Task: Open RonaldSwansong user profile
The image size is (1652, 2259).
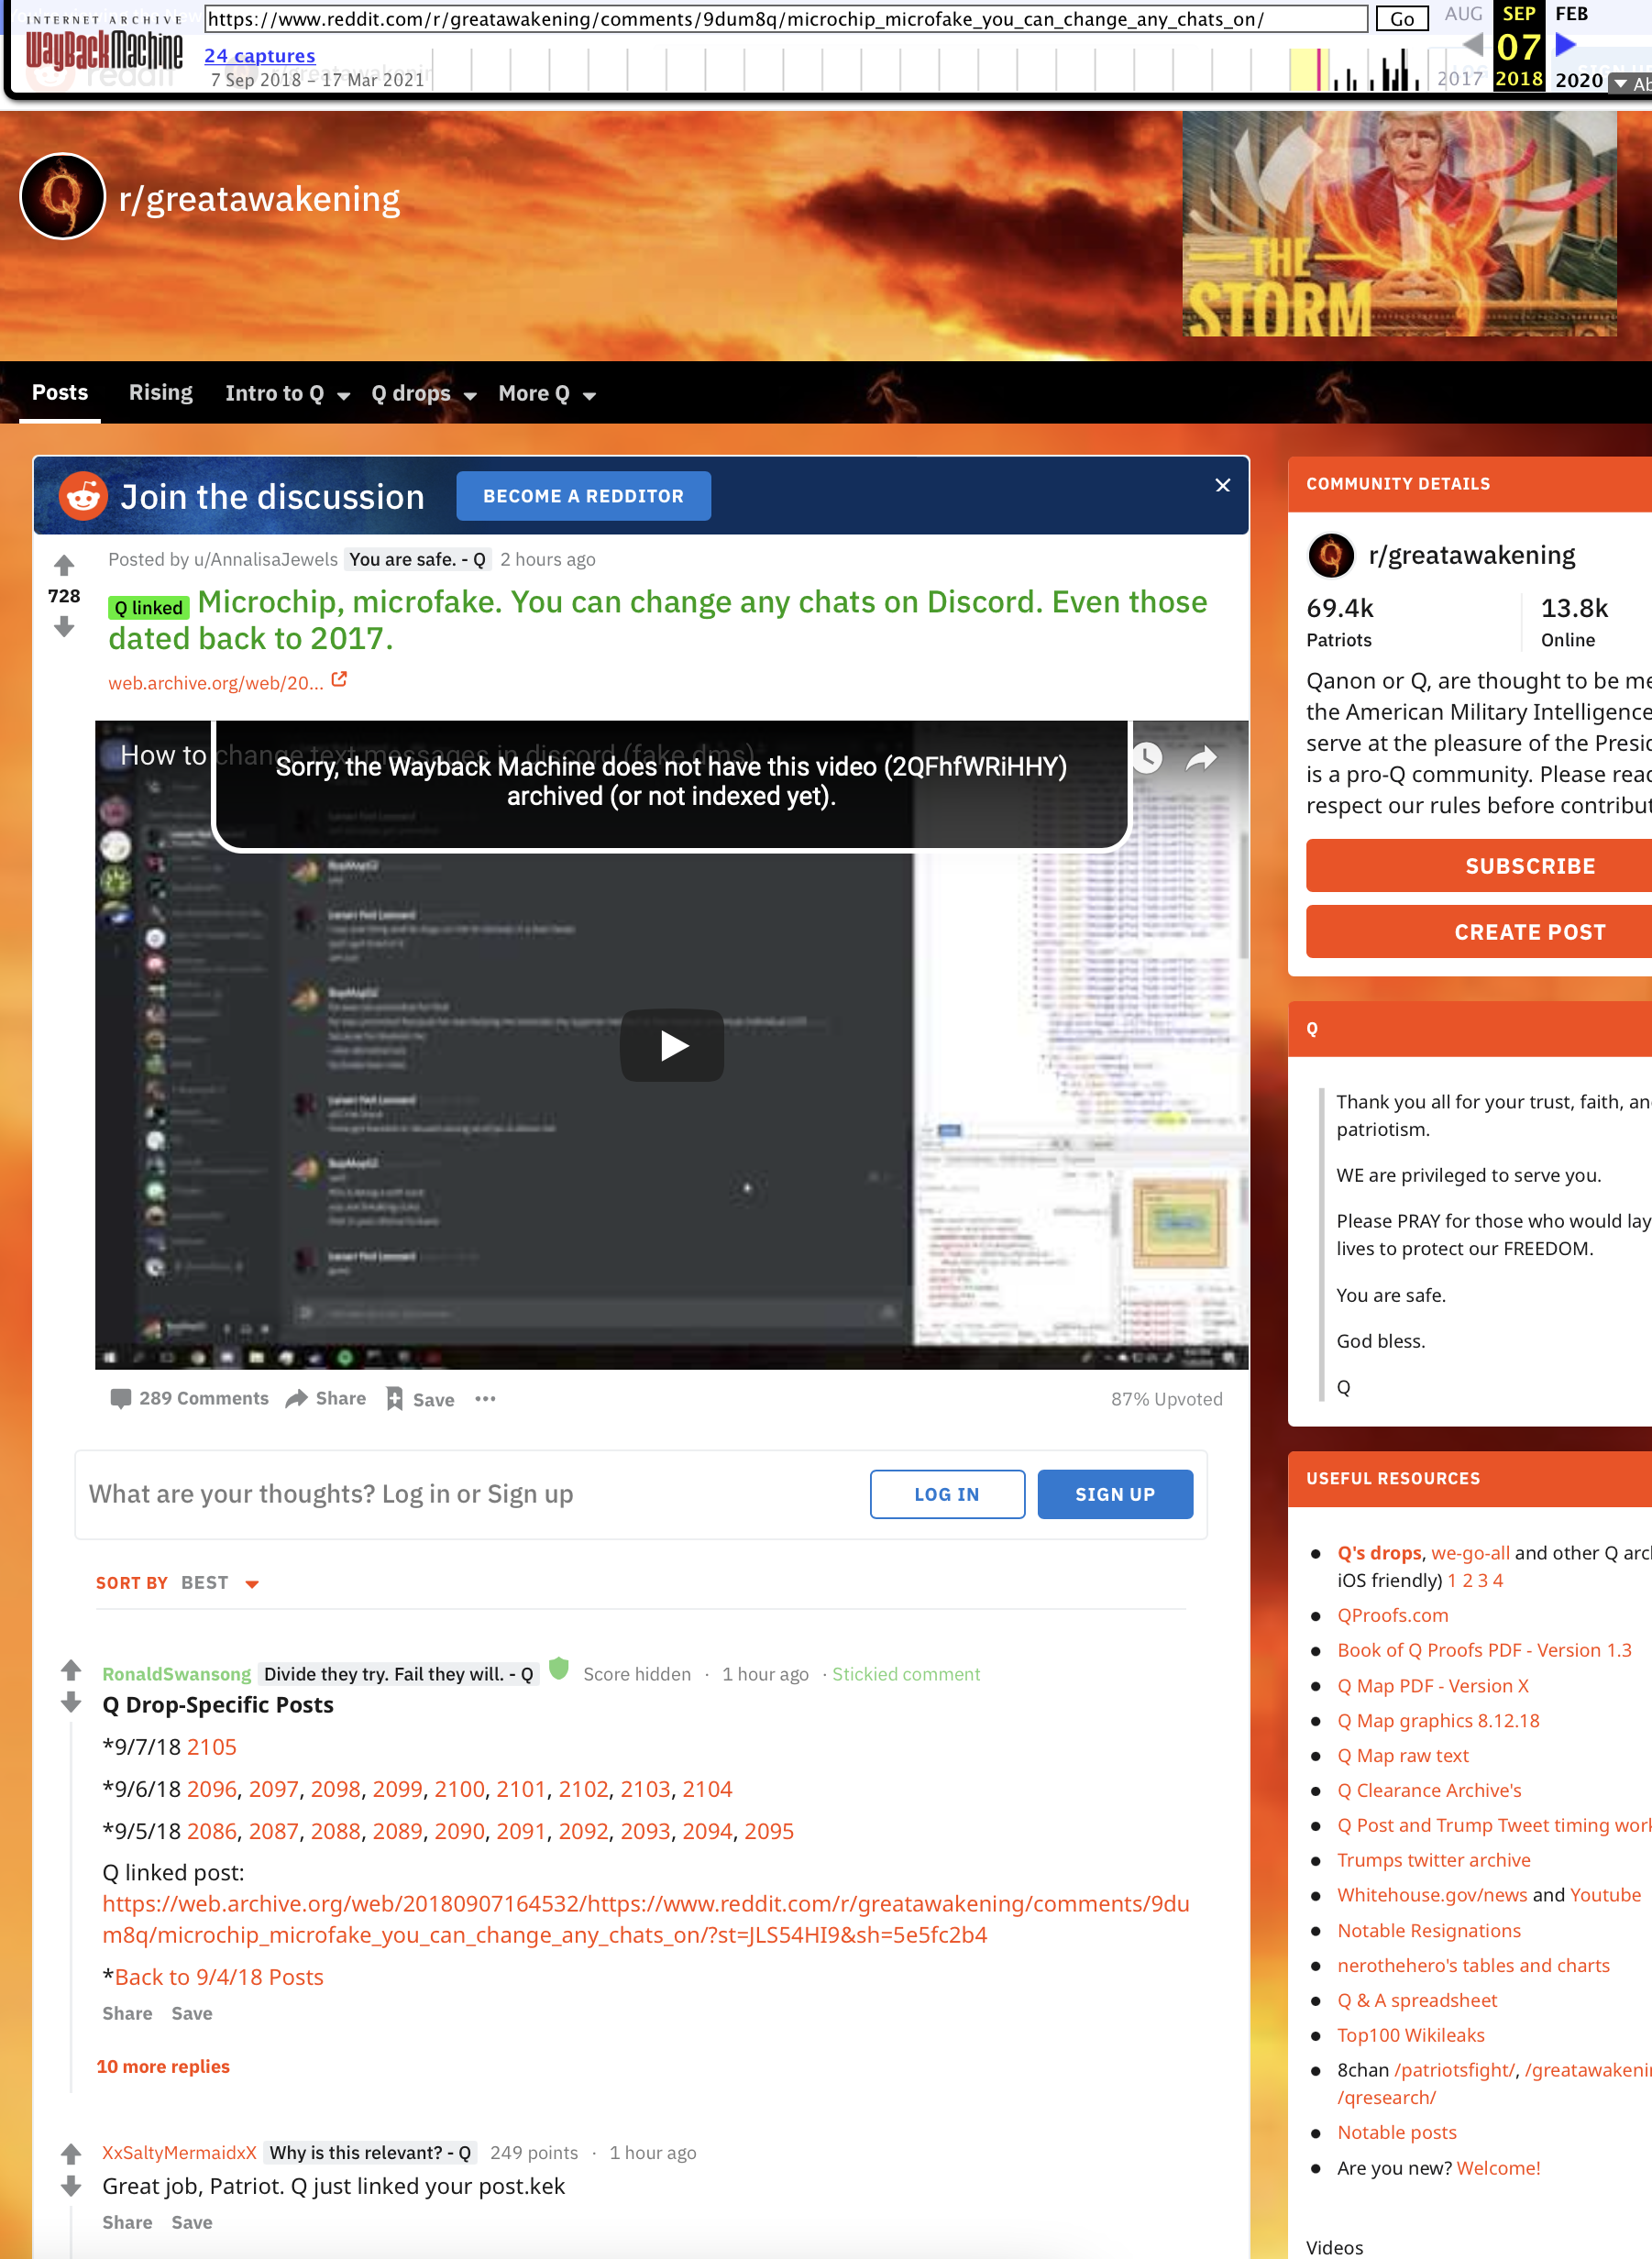Action: [177, 1674]
